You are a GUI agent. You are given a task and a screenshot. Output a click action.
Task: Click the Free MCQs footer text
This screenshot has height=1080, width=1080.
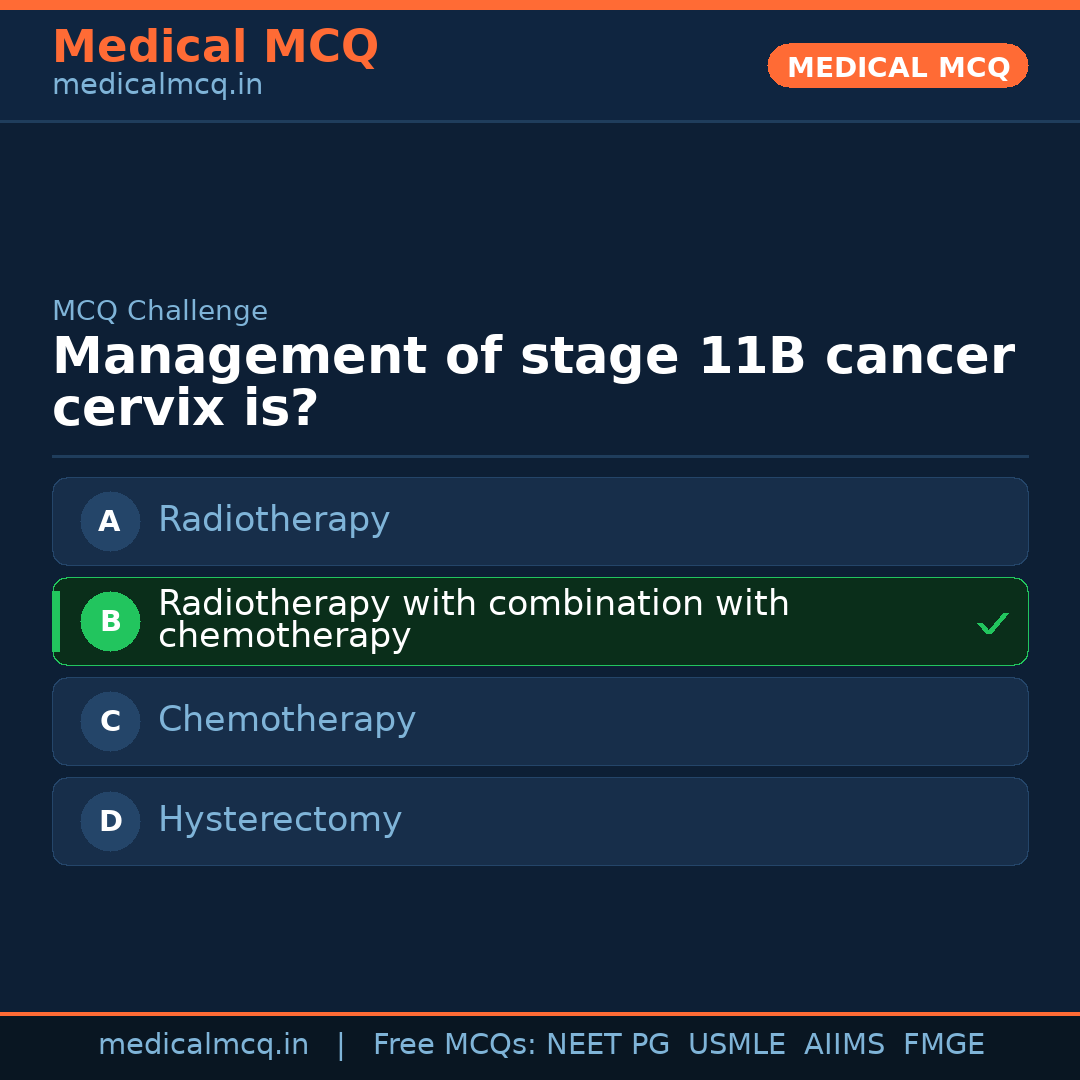[x=454, y=1045]
